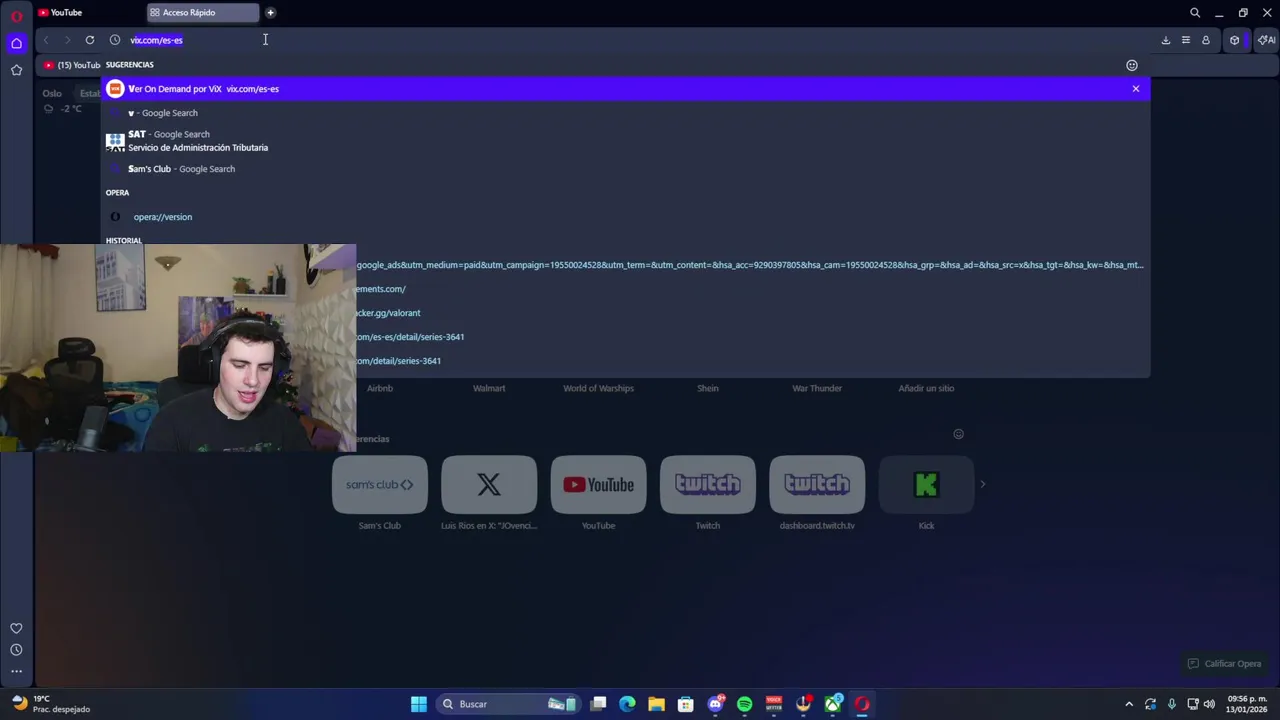This screenshot has height=720, width=1280.
Task: Open new tab with plus button
Action: [x=270, y=13]
